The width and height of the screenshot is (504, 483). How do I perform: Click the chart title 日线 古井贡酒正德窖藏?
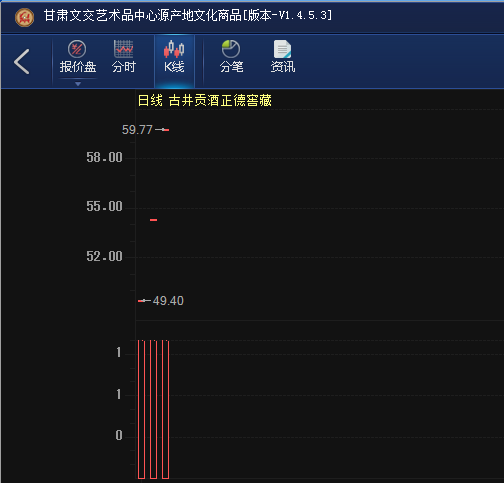click(x=205, y=100)
